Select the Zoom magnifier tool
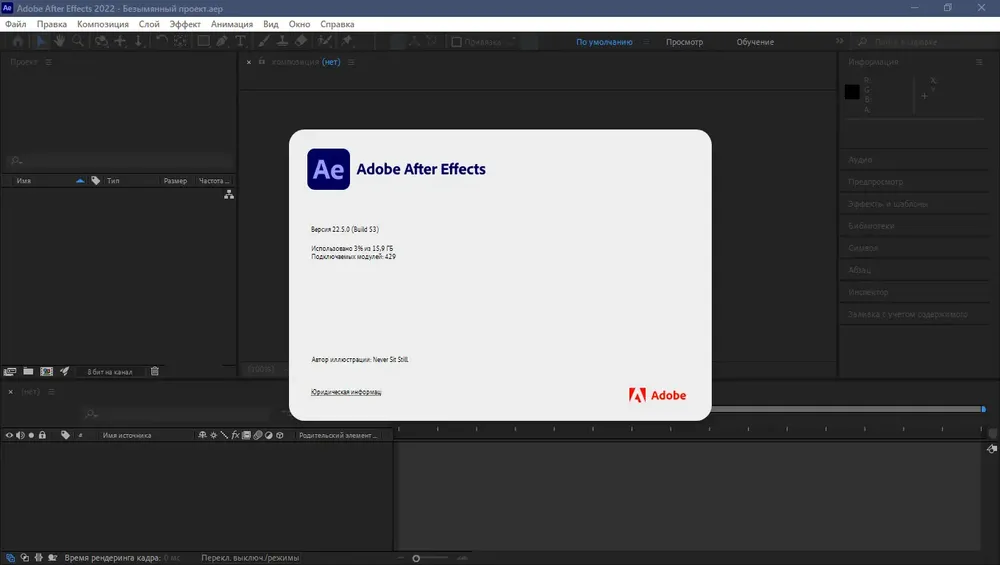 coord(78,41)
